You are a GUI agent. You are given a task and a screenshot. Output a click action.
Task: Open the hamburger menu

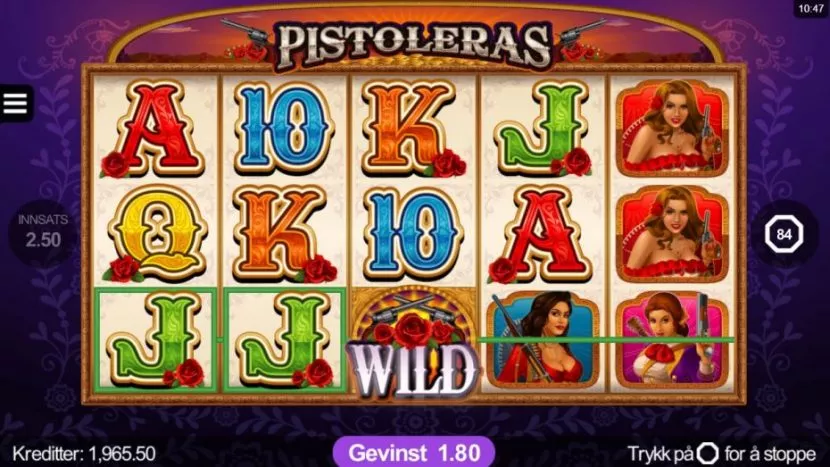point(15,103)
